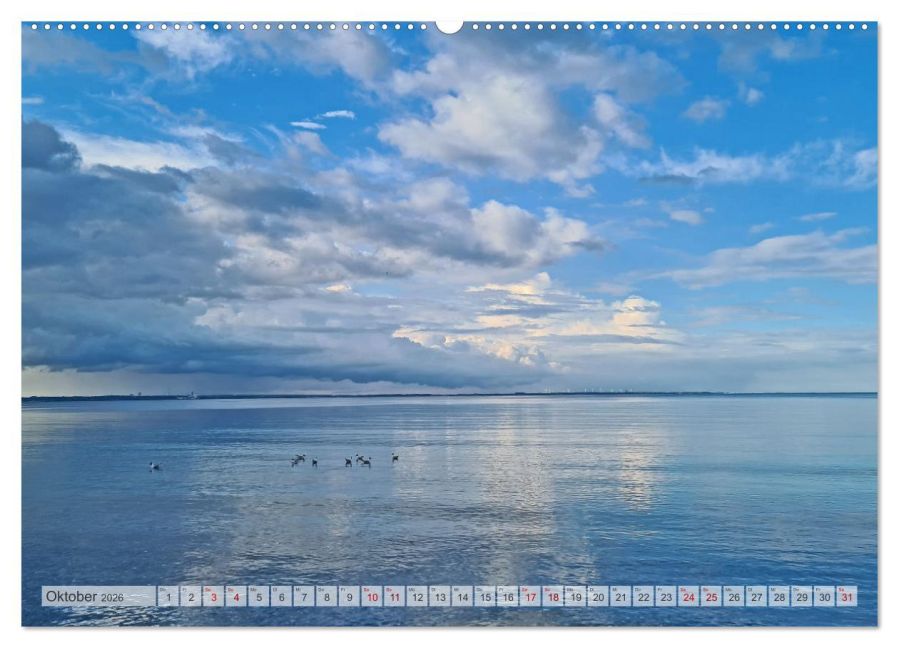Viewport: 899px width, 648px height.
Task: Click the last date 31
Action: coord(846,597)
